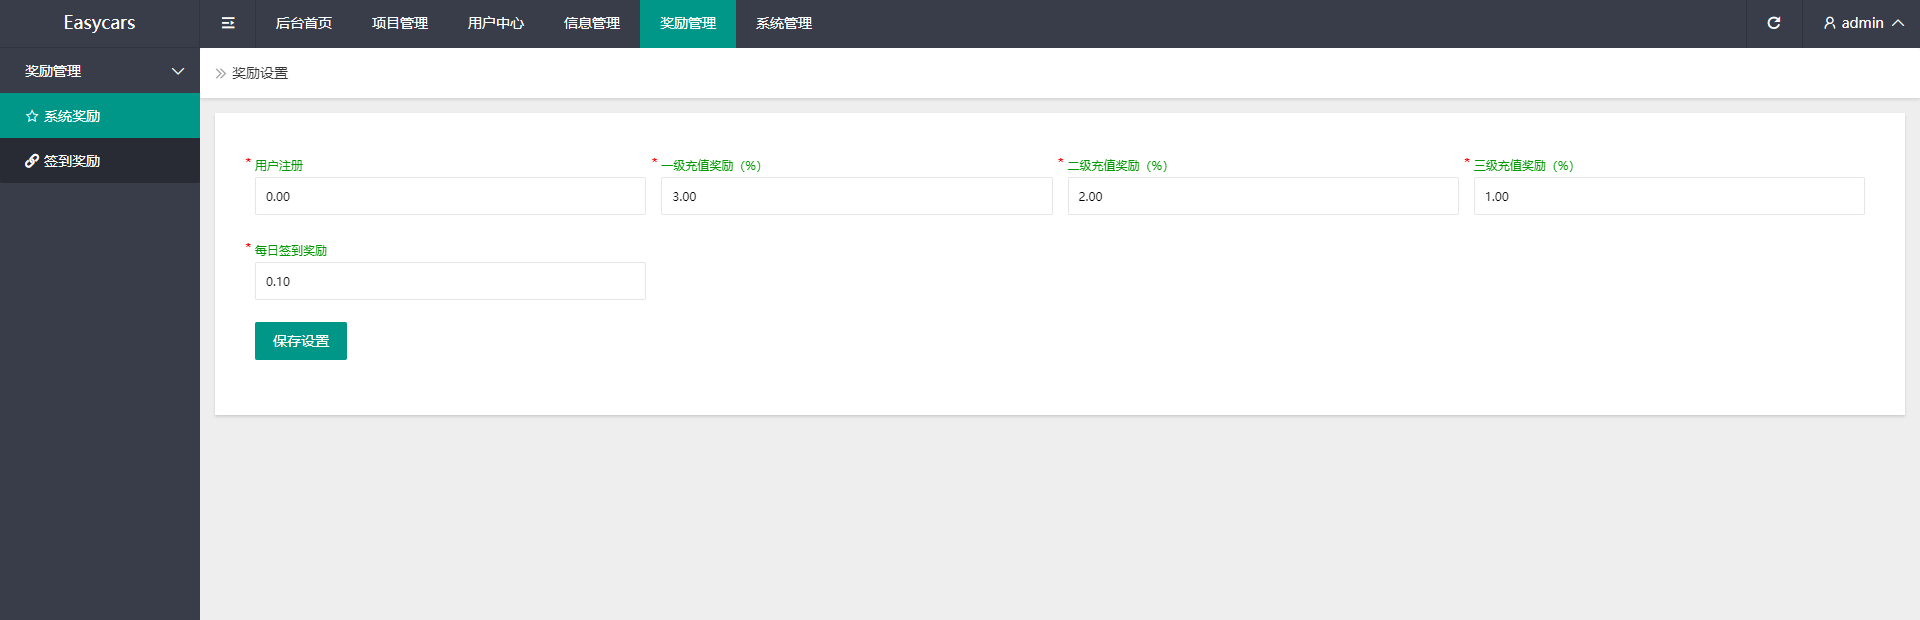Click the 每日签到奖励 label
The height and width of the screenshot is (620, 1920).
tap(291, 251)
